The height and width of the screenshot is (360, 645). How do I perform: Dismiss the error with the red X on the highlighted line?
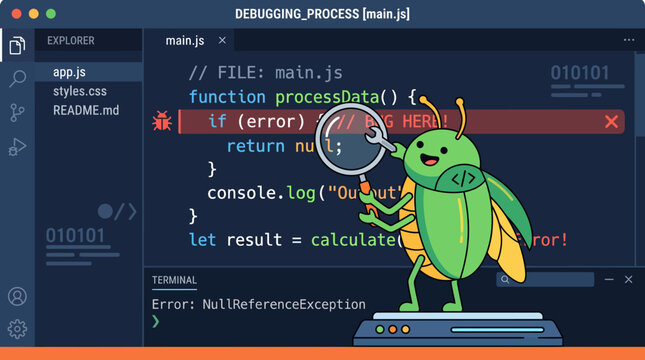point(611,121)
